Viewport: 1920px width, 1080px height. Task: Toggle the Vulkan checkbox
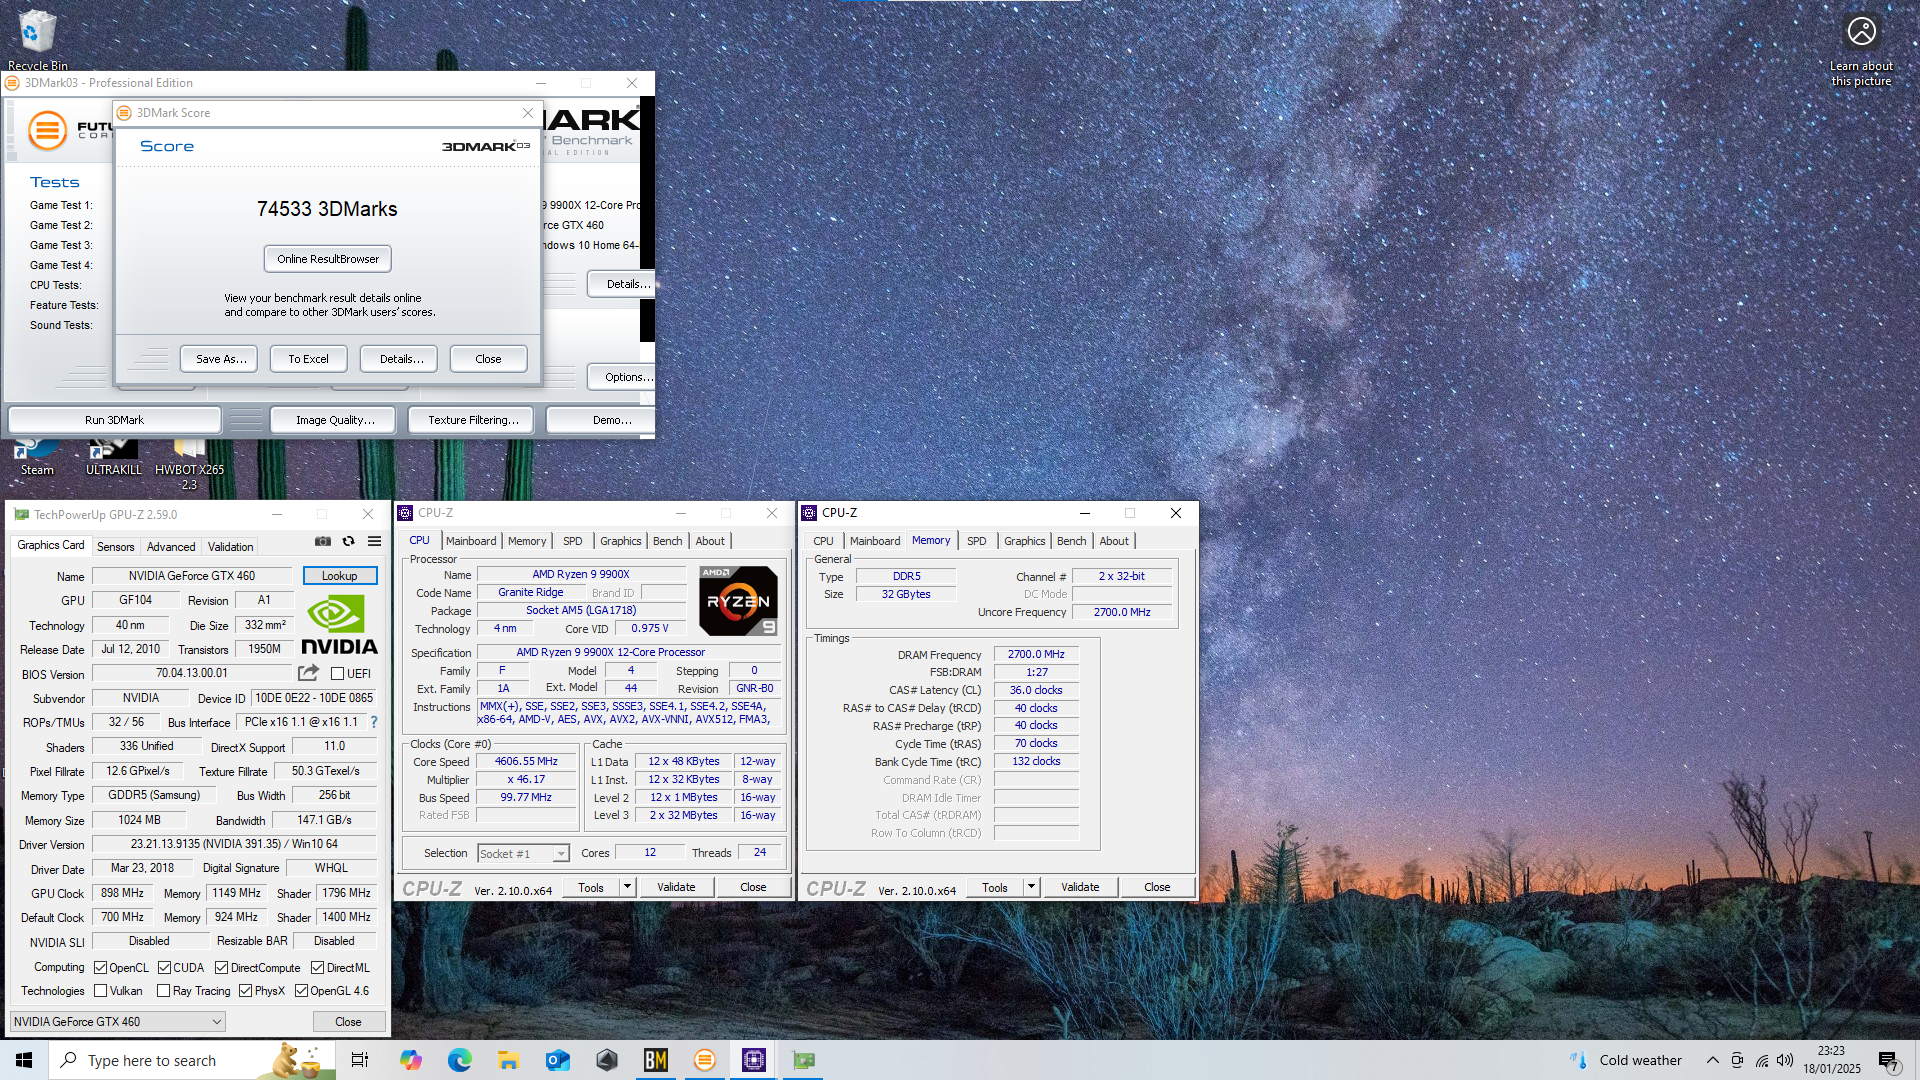[x=100, y=991]
